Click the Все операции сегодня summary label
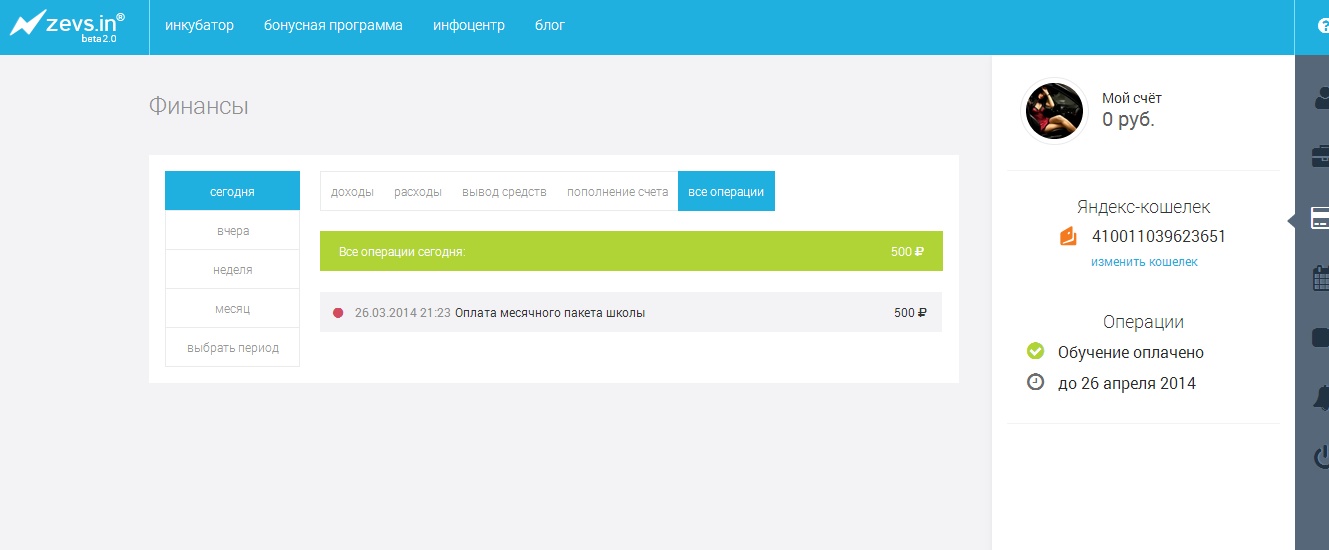This screenshot has height=550, width=1329. [402, 252]
